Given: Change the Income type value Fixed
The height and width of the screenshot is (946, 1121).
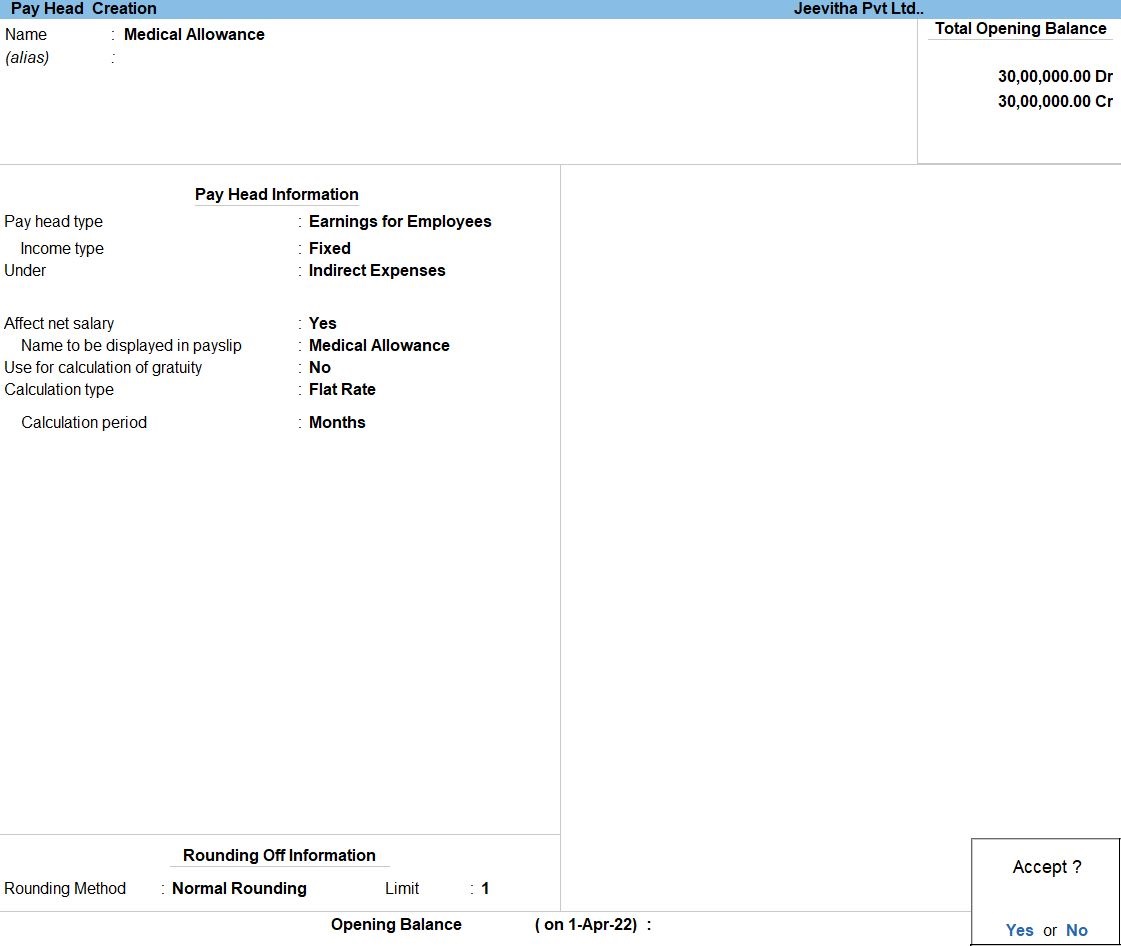Looking at the screenshot, I should pos(329,248).
